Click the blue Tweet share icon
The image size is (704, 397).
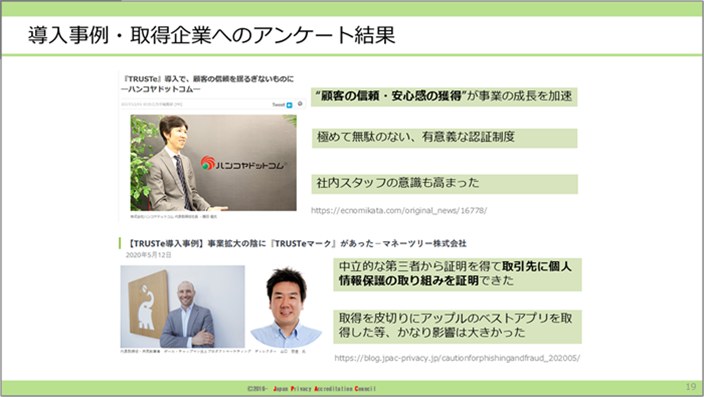pos(289,105)
